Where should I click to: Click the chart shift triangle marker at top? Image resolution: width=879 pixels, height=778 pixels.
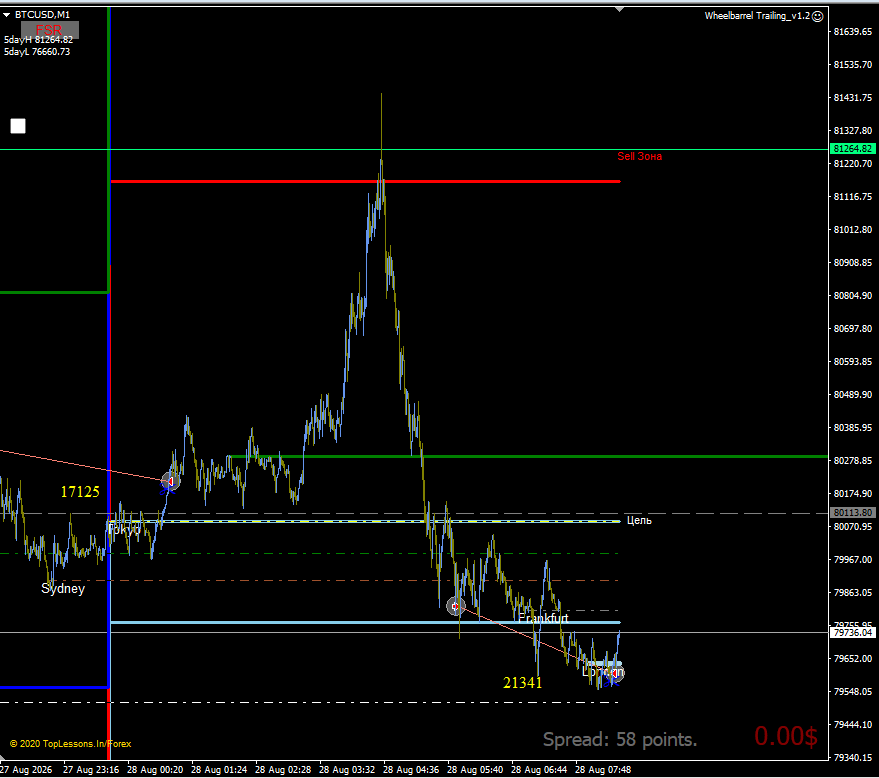(x=619, y=10)
